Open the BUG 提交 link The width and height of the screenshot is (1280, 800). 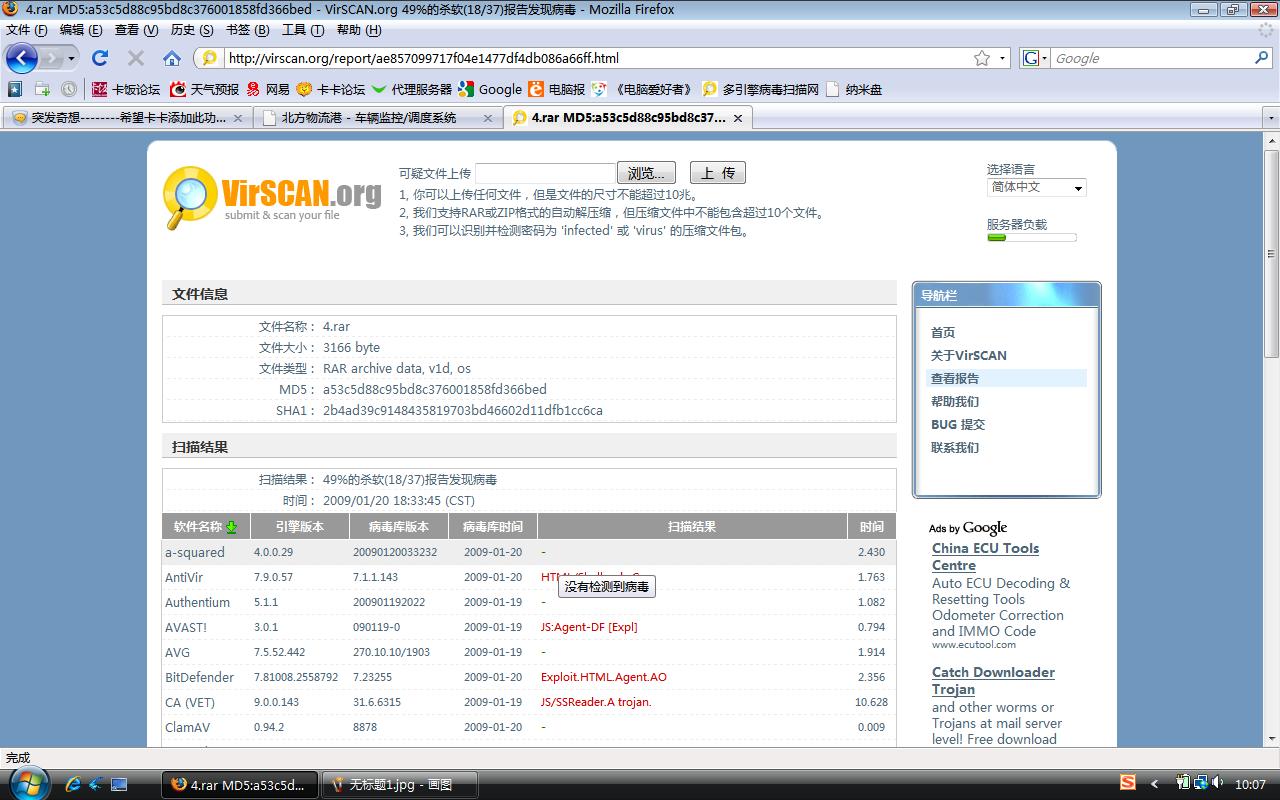(958, 425)
